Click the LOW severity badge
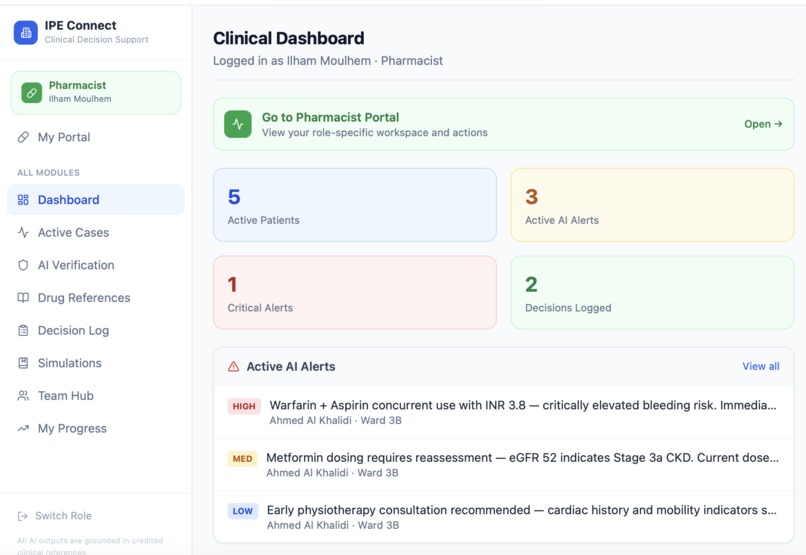 pyautogui.click(x=243, y=511)
